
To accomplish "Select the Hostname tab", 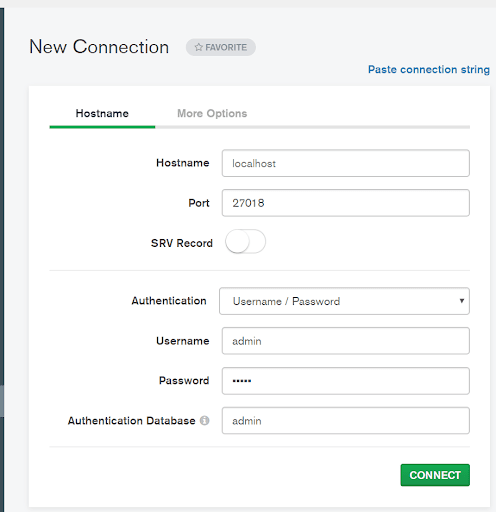I will tap(102, 113).
